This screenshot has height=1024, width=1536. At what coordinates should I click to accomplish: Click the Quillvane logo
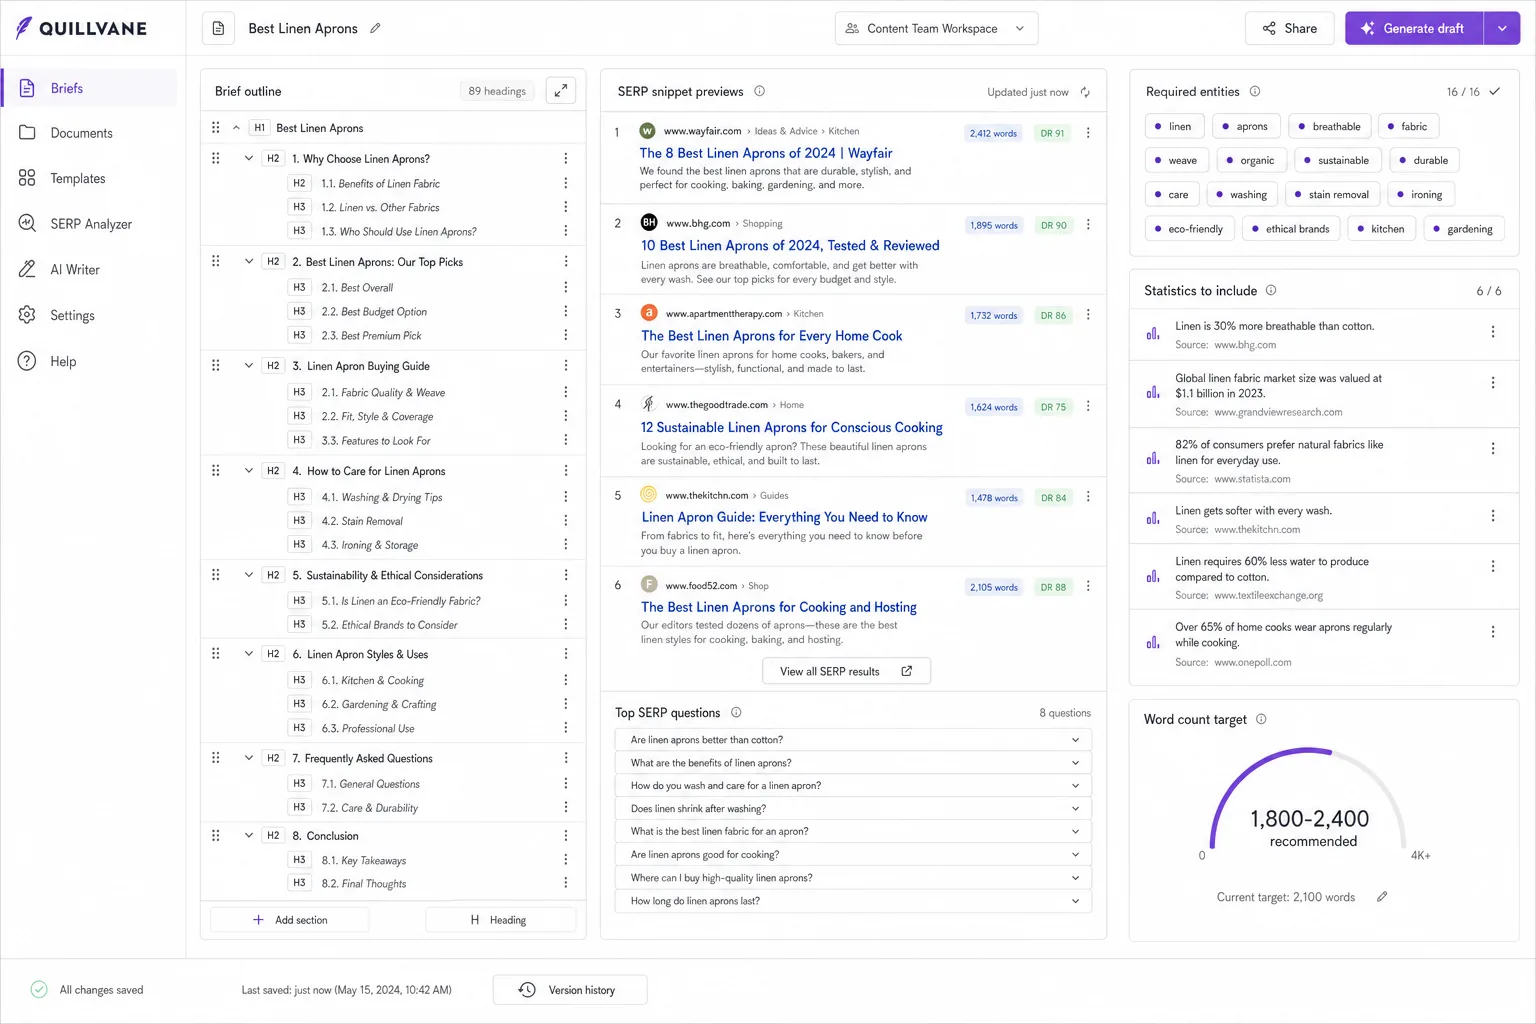[x=81, y=28]
